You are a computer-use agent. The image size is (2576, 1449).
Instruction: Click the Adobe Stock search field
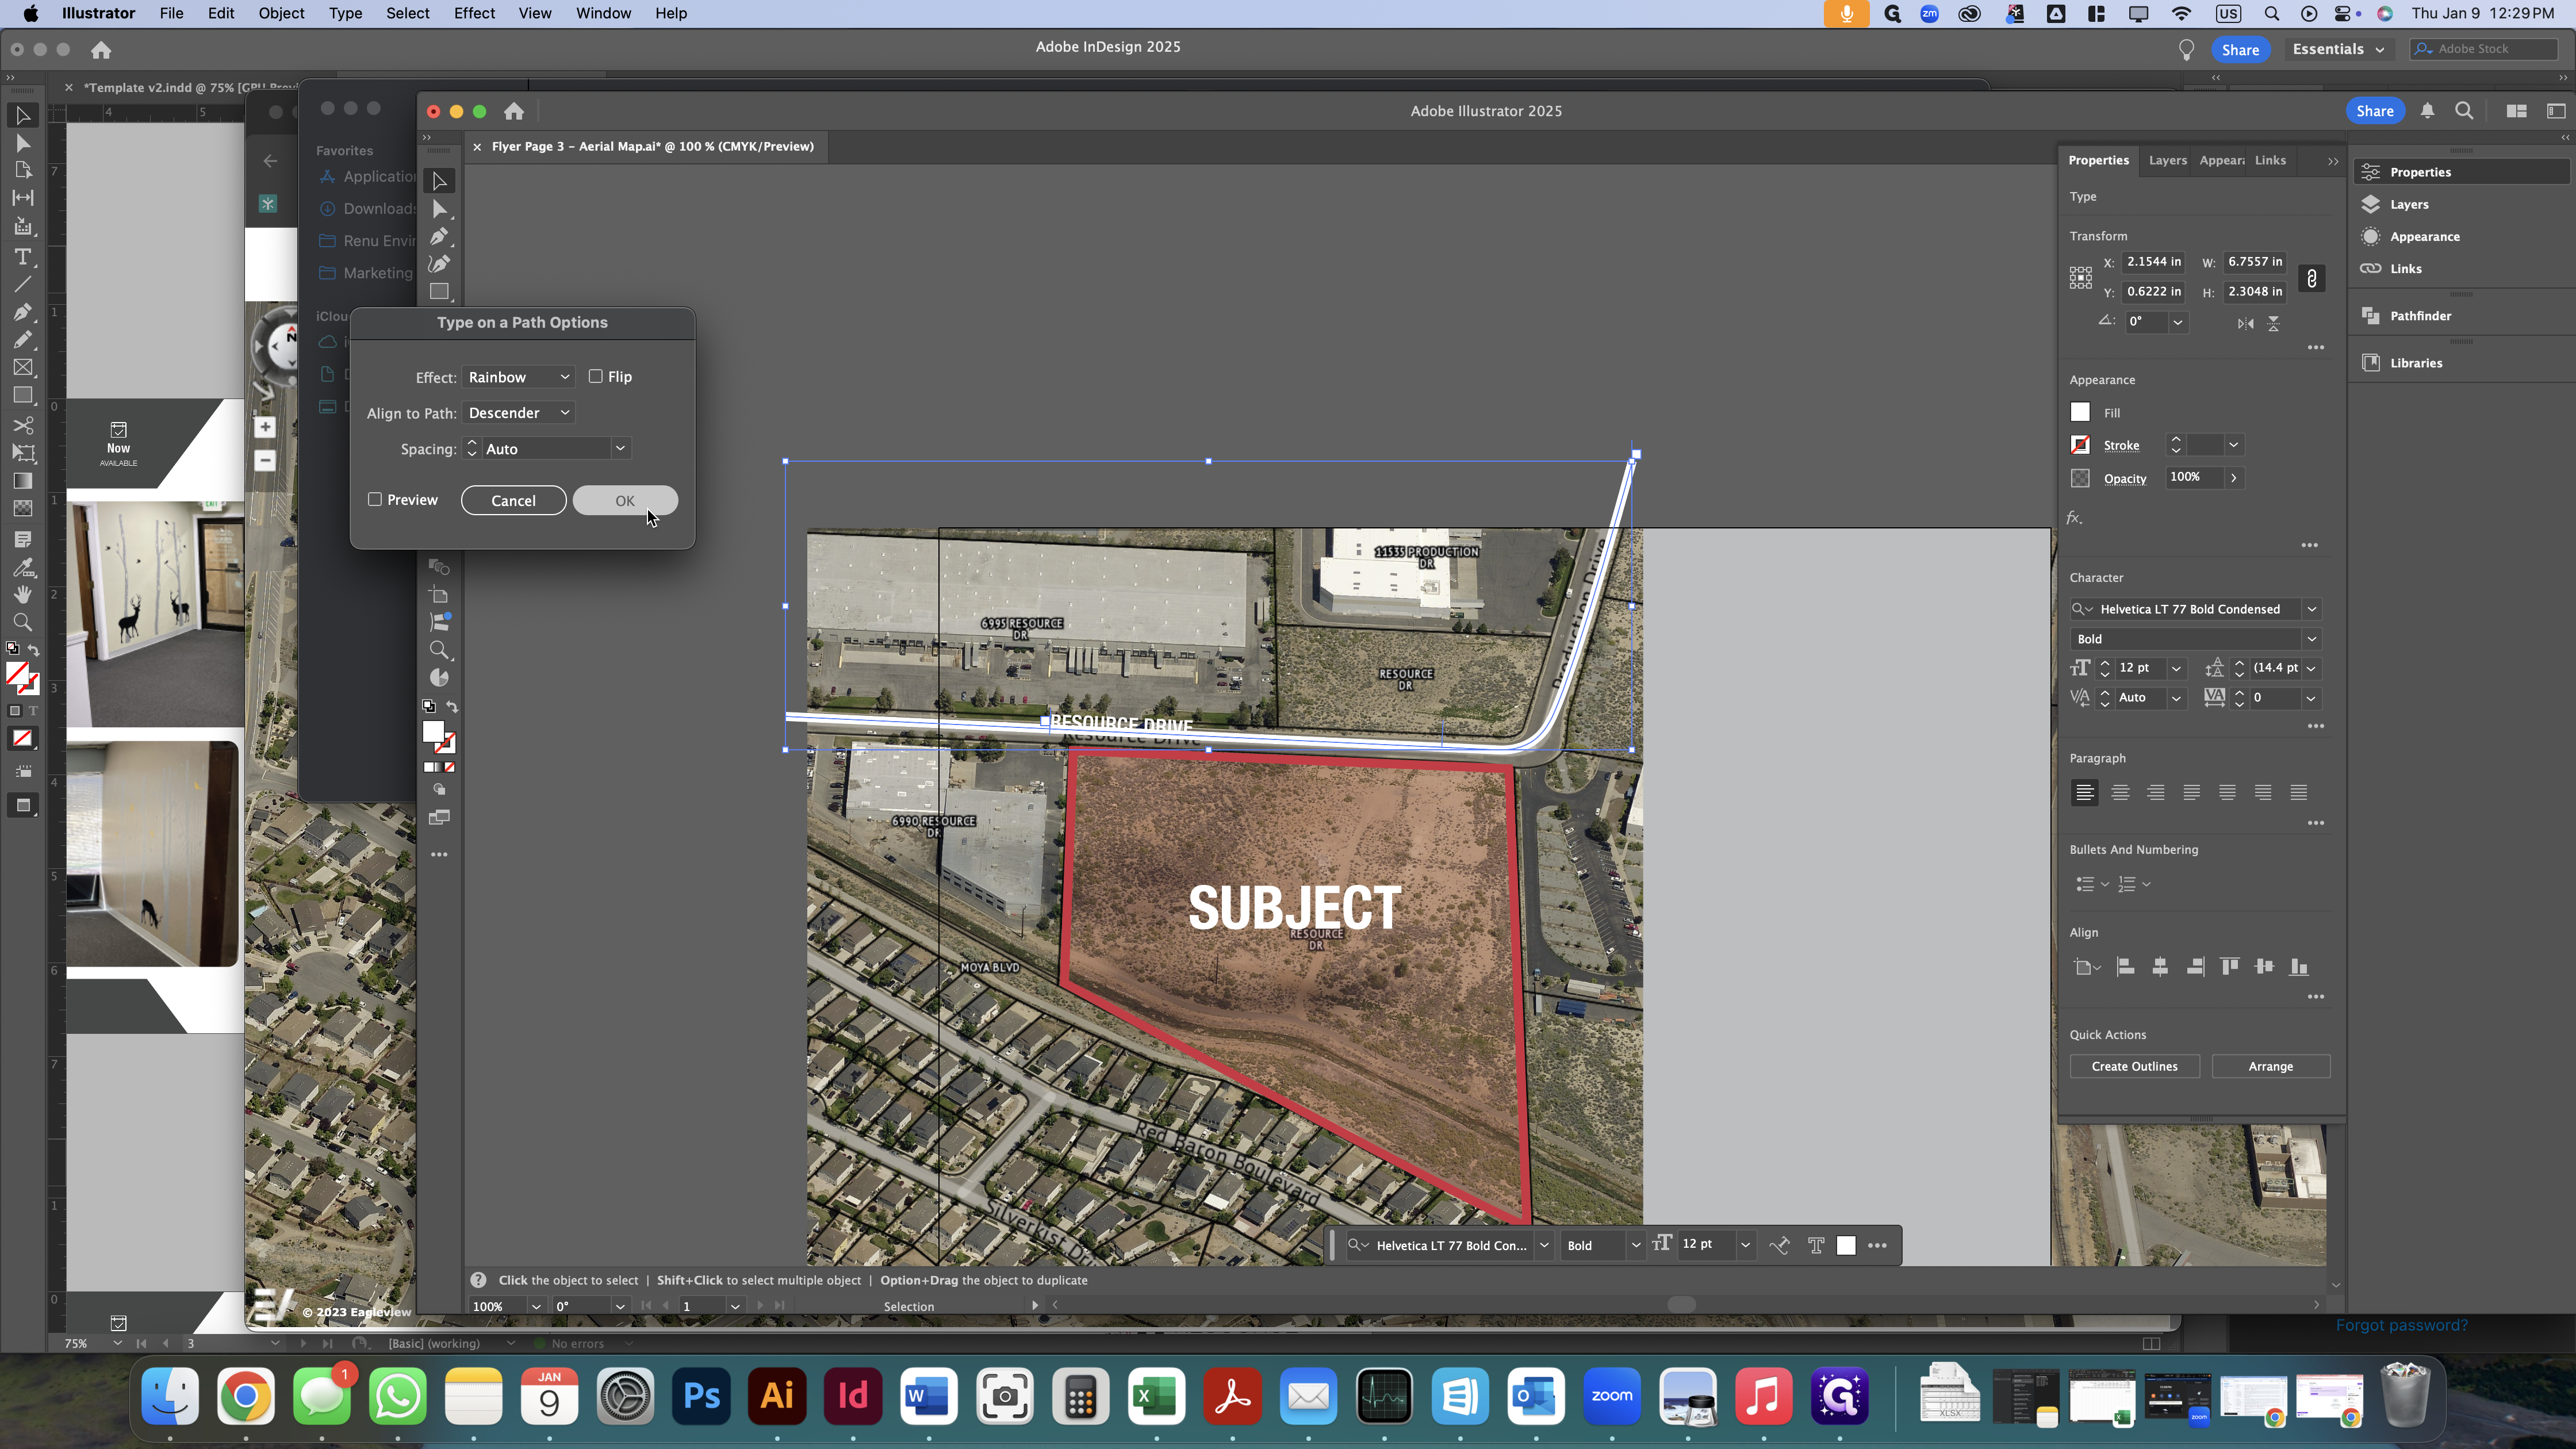[2484, 48]
